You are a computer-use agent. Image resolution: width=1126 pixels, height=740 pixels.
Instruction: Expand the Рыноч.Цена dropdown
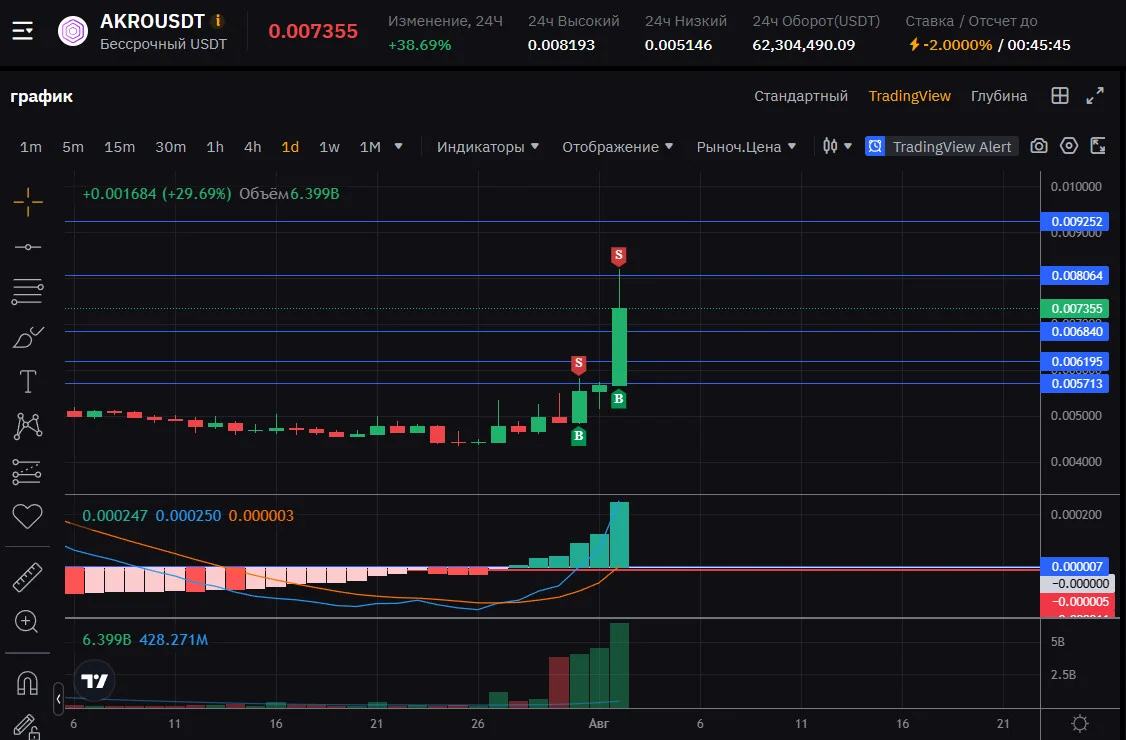coord(746,147)
